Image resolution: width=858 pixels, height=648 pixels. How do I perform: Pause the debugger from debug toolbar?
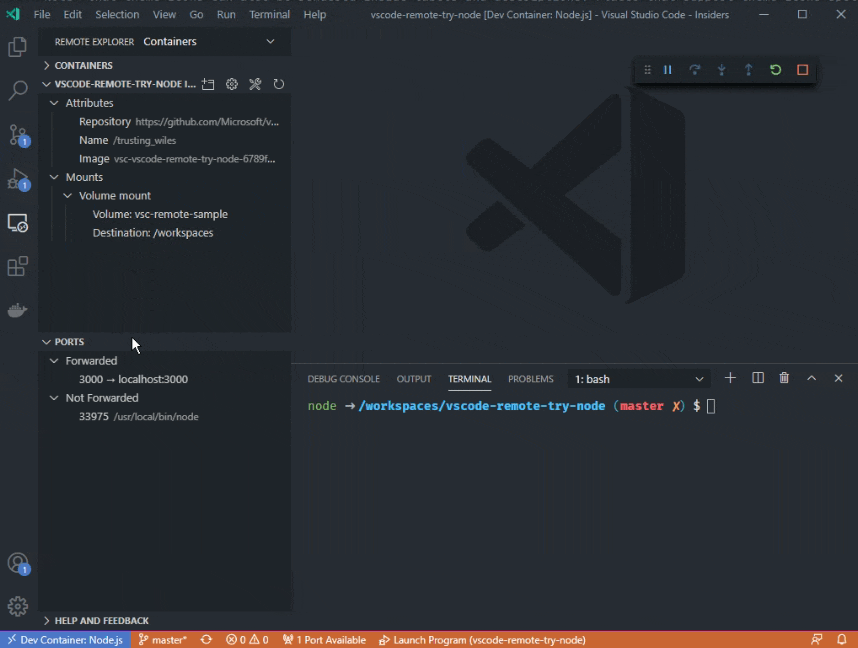tap(668, 70)
